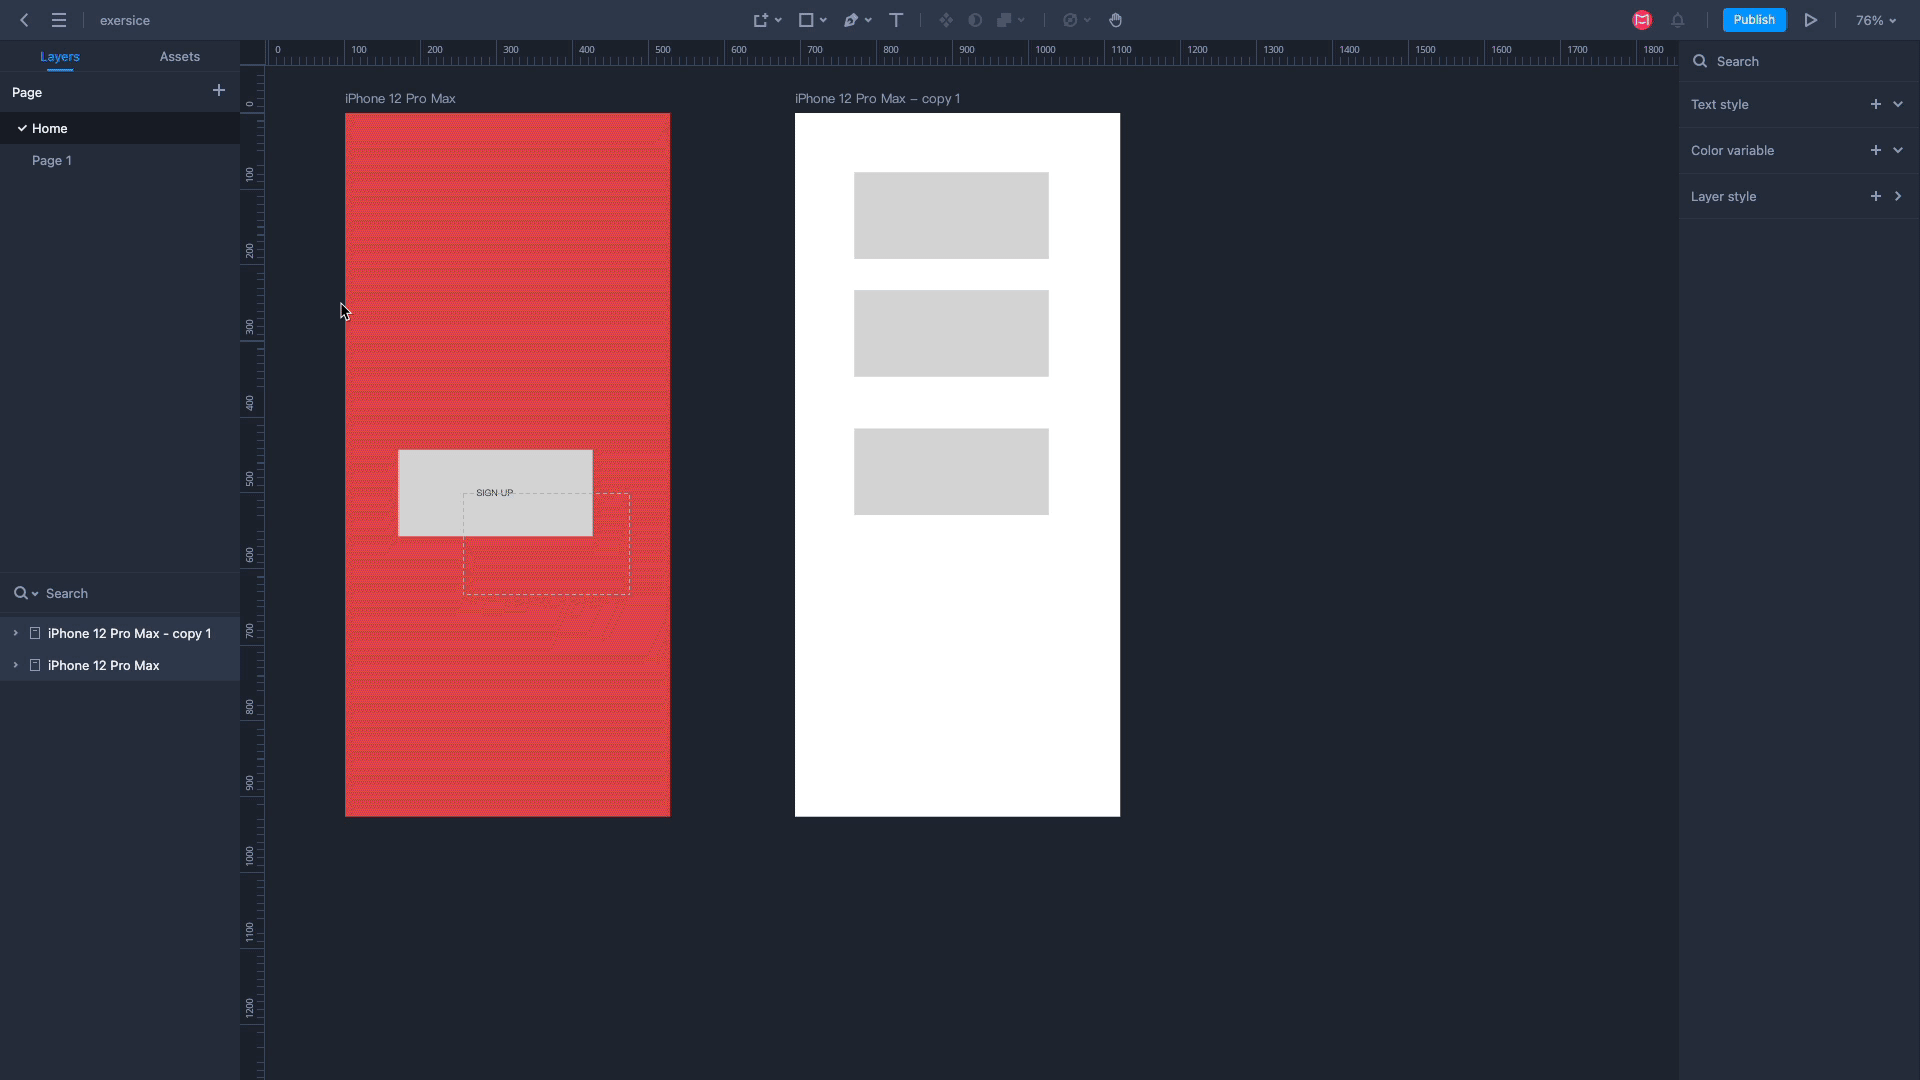Click the search icon in layers panel
Image resolution: width=1920 pixels, height=1080 pixels.
point(20,592)
